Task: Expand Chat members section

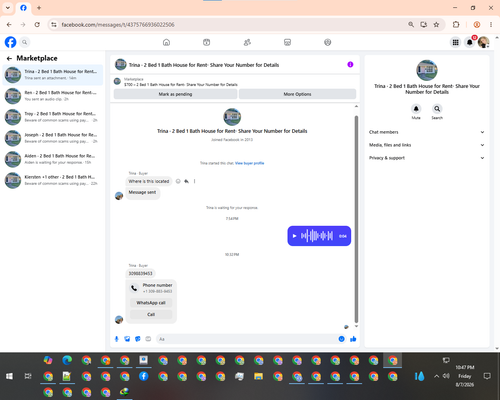Action: point(427,132)
